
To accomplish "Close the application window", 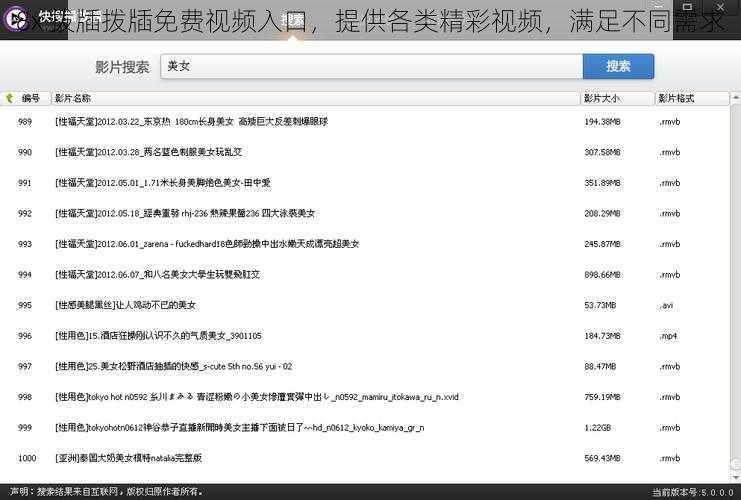I will point(720,7).
